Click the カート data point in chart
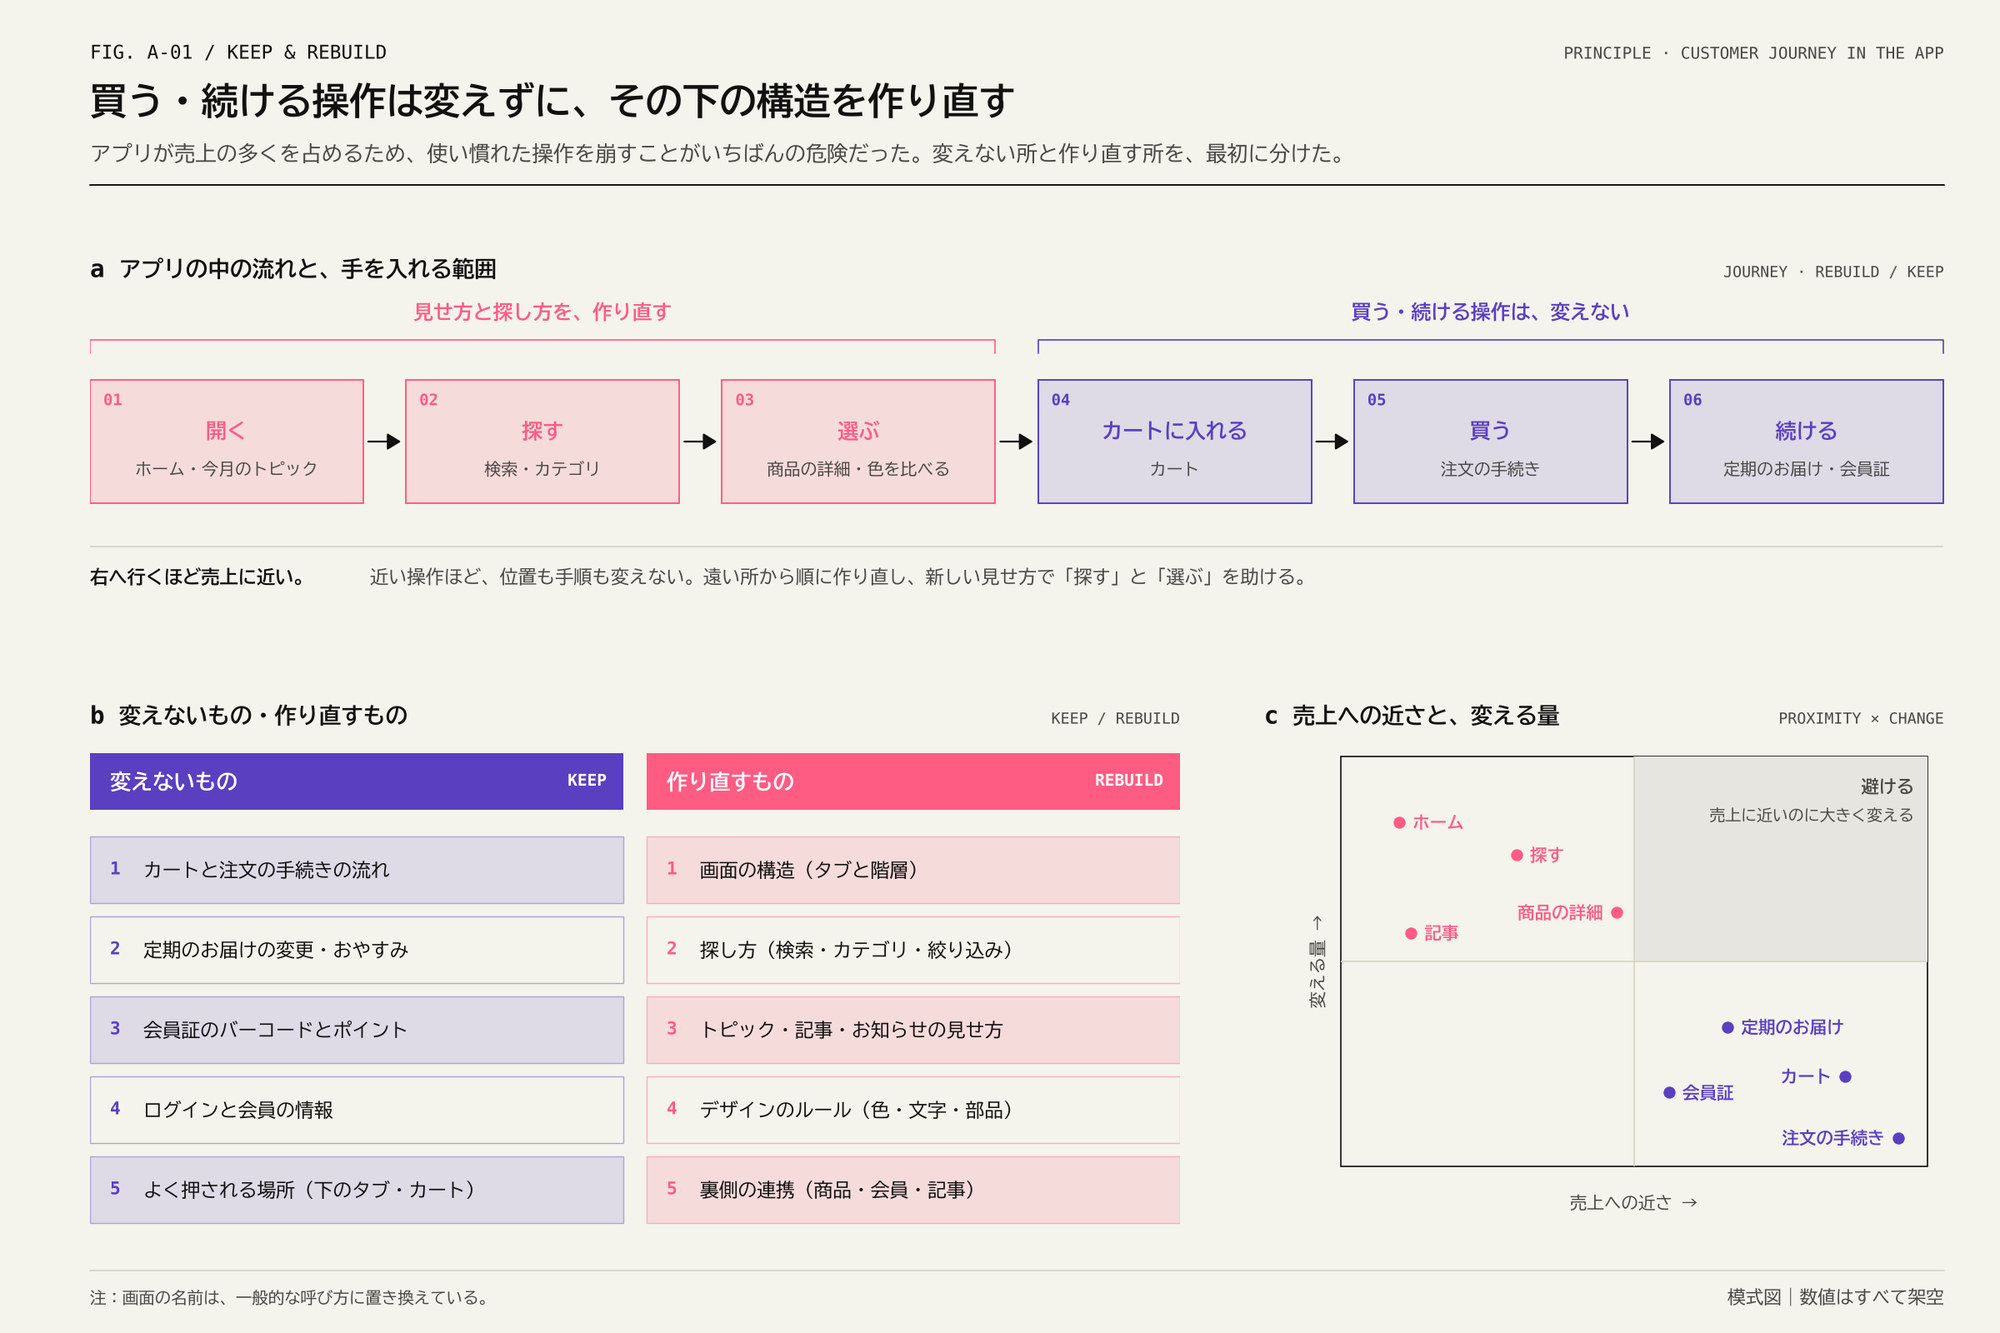The image size is (2000, 1333). pos(1845,1077)
